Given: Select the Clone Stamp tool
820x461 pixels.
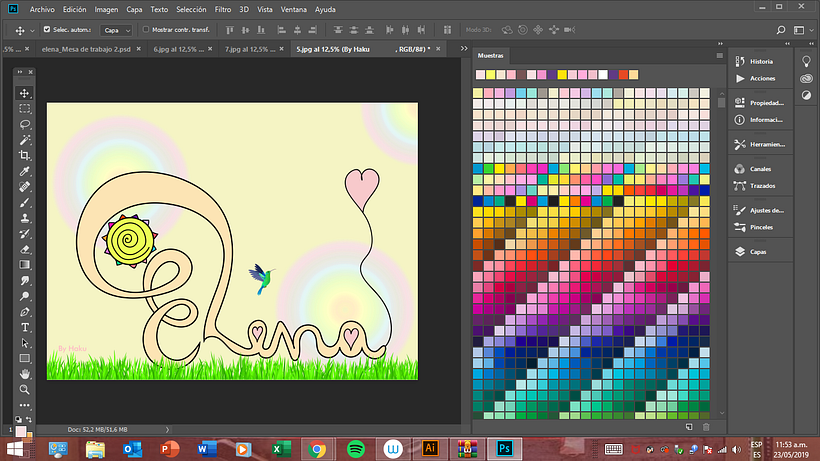Looking at the screenshot, I should [25, 218].
